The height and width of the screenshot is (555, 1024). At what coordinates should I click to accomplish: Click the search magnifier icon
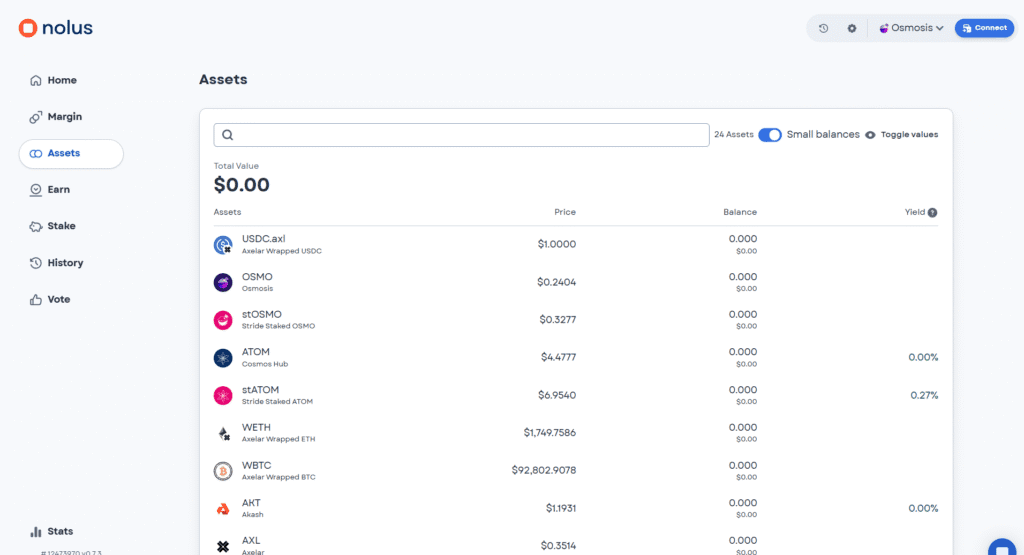[227, 135]
